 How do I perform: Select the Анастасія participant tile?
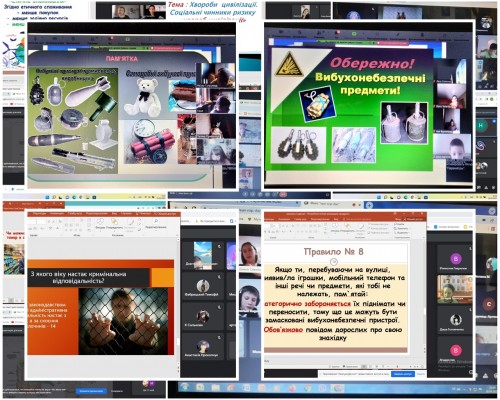(x=203, y=347)
